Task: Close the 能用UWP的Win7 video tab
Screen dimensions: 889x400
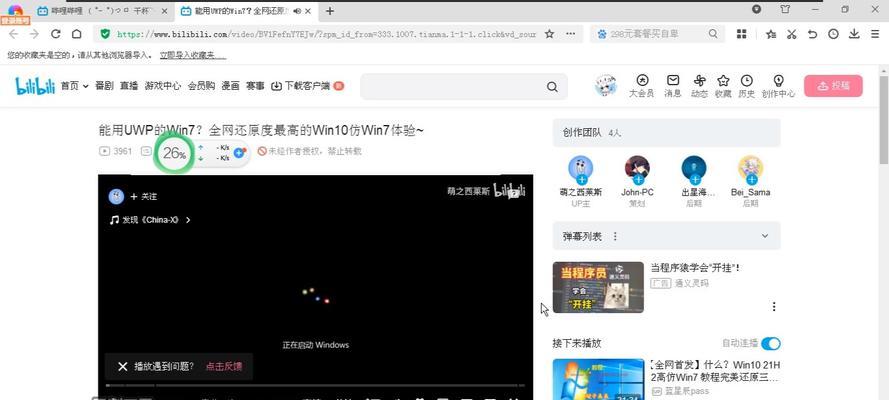Action: (310, 11)
